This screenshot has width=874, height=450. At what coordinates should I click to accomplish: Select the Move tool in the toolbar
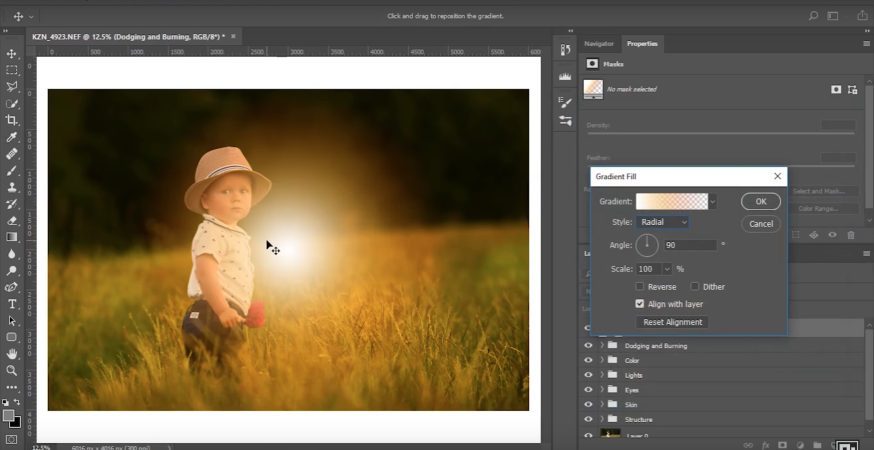point(11,54)
